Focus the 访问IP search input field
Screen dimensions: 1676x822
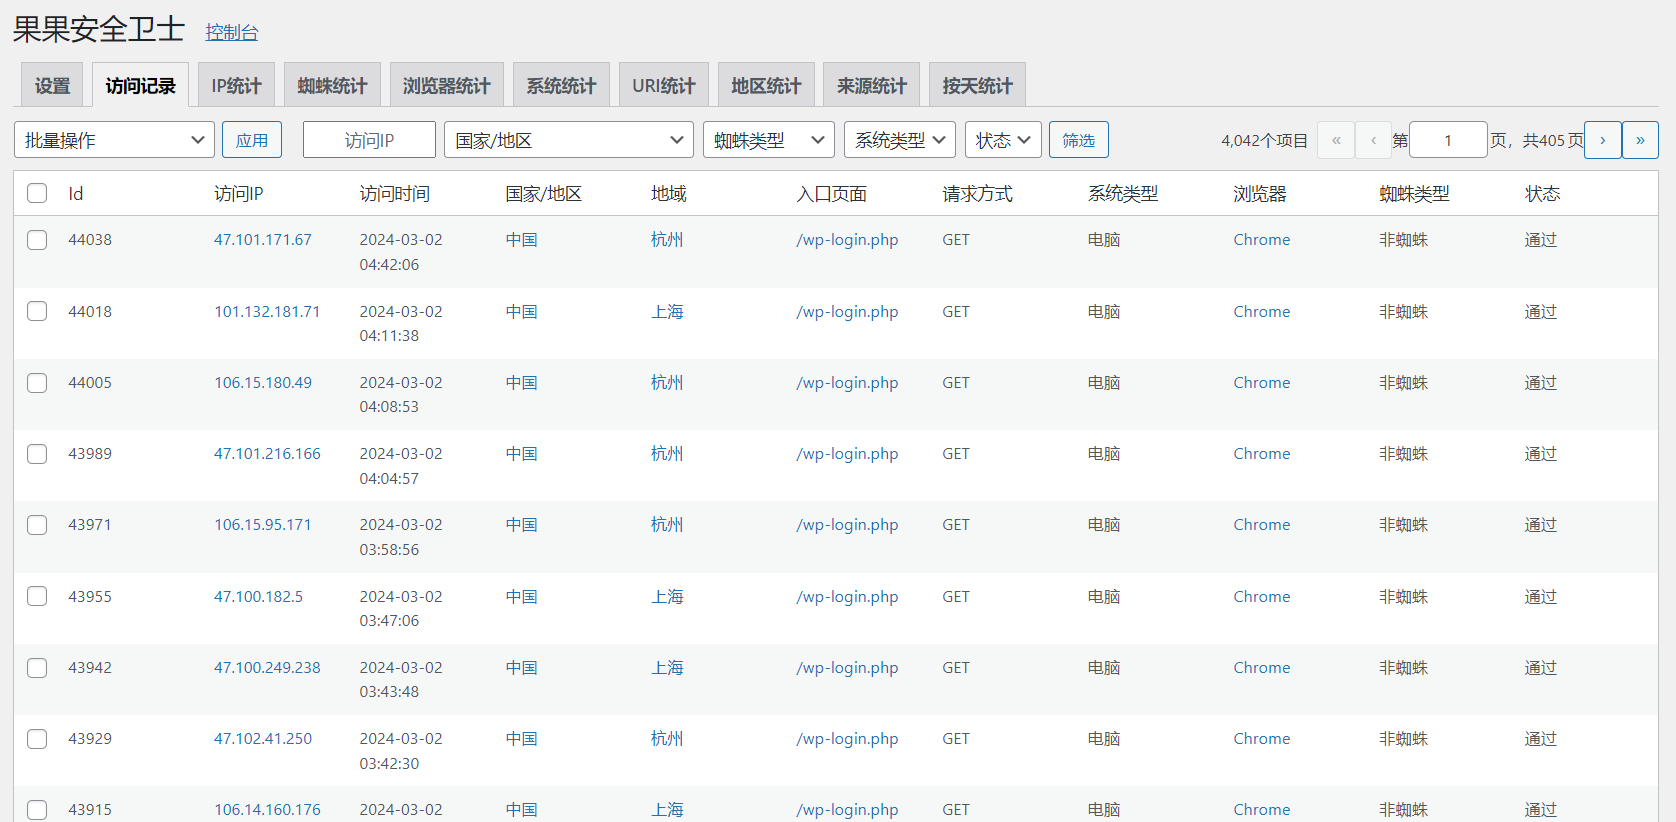pos(369,140)
